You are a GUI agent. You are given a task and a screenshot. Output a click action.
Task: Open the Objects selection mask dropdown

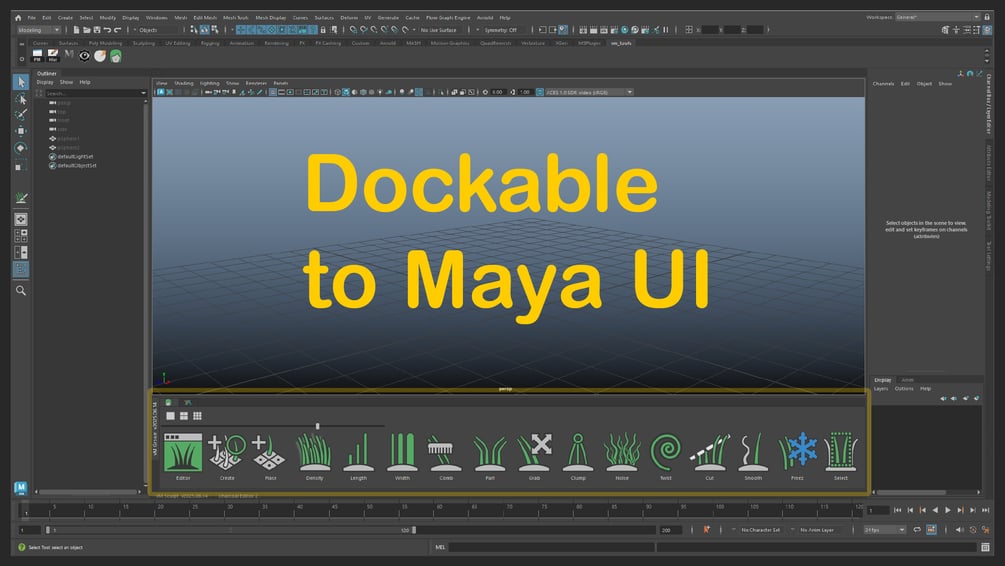[x=159, y=29]
